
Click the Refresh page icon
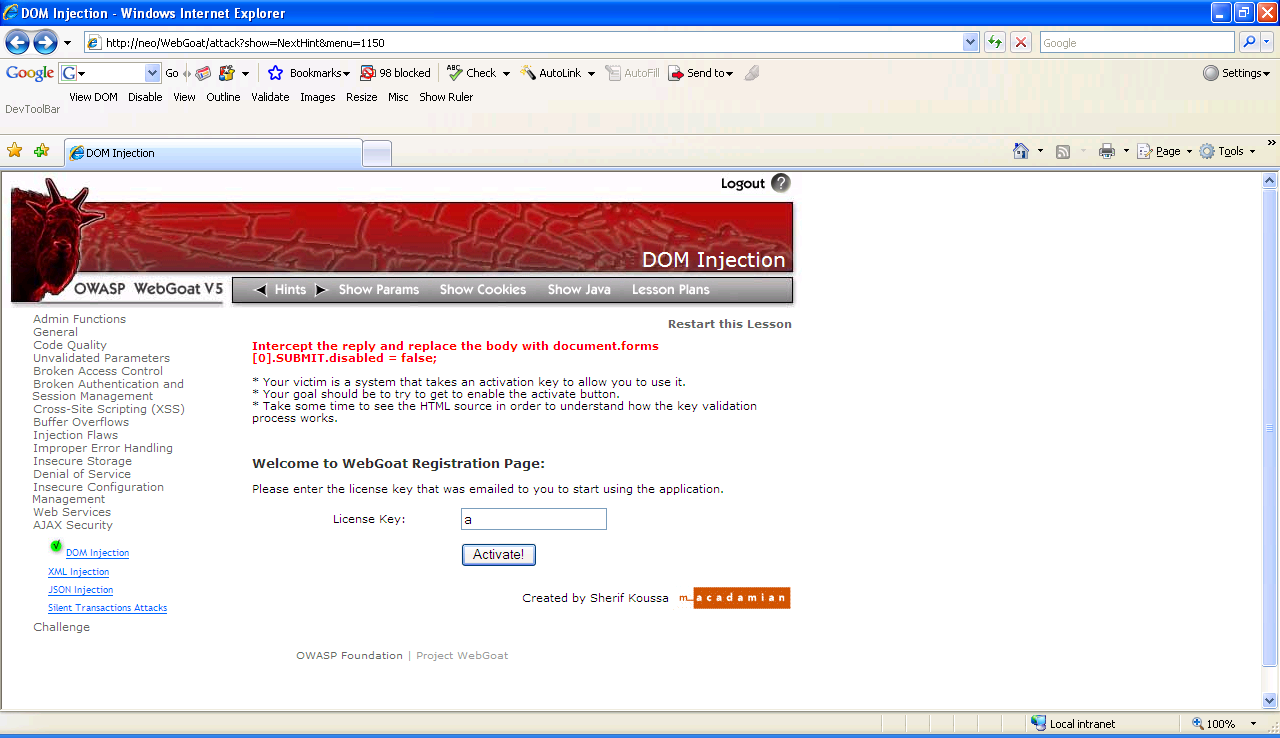995,42
